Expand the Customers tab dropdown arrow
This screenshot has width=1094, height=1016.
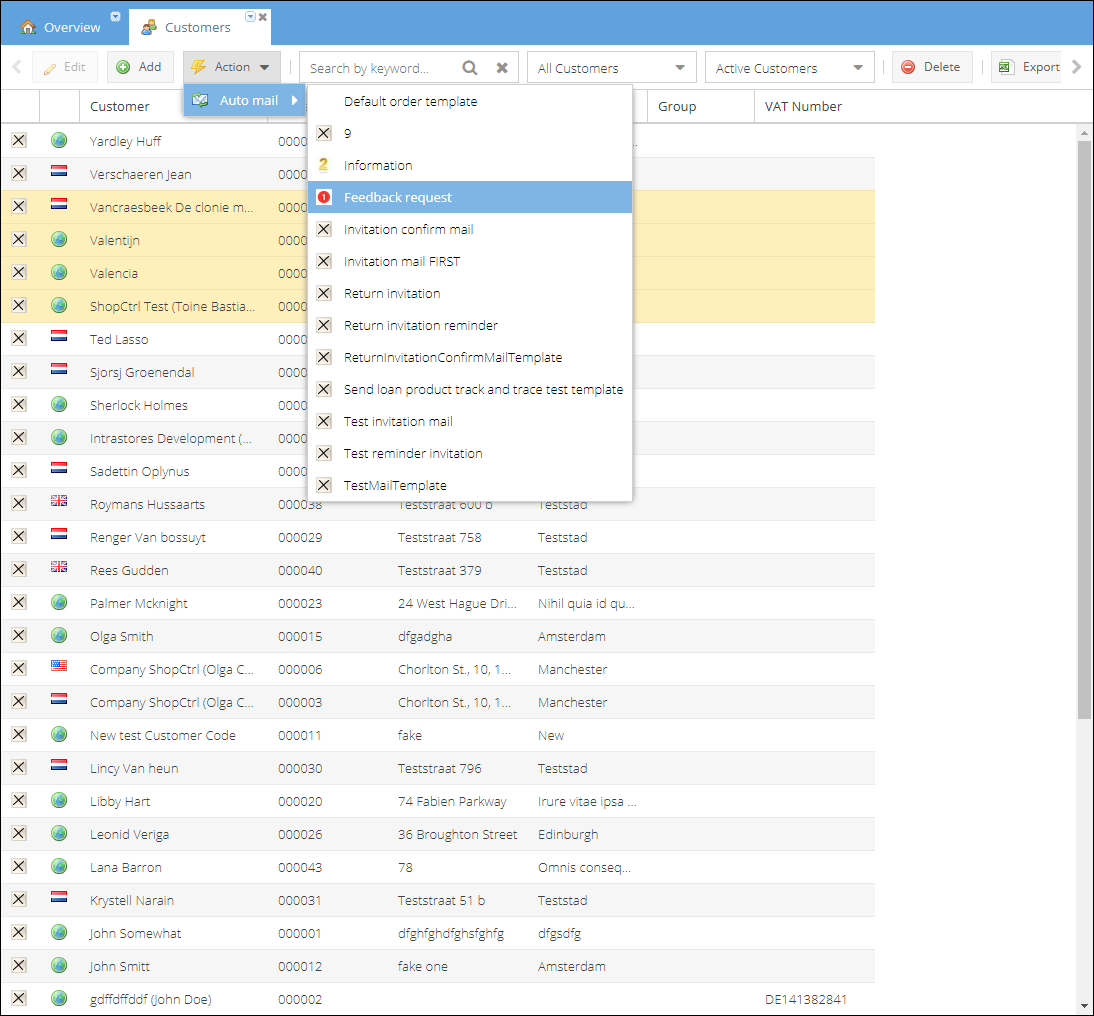250,16
